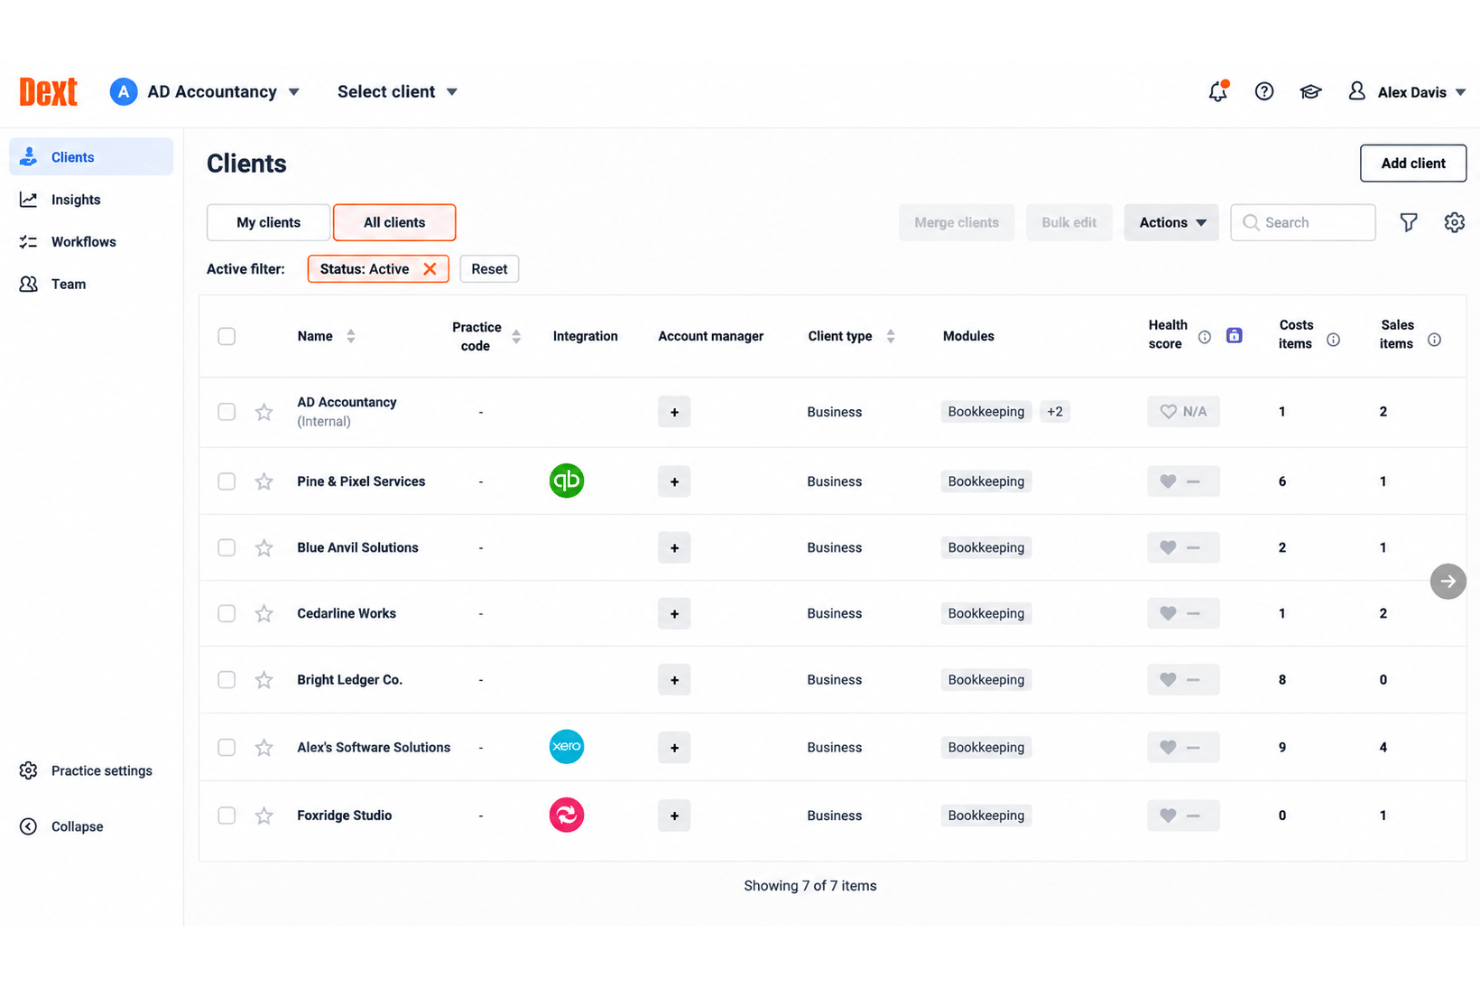The image size is (1480, 987).
Task: Star Foxridge Studio
Action: pyautogui.click(x=264, y=816)
